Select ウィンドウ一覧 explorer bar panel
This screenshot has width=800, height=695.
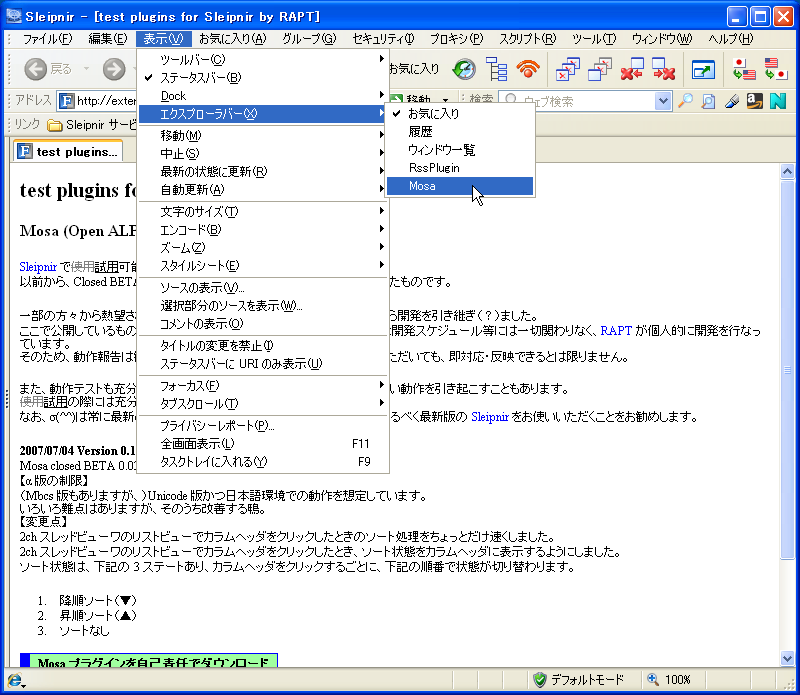pos(460,150)
